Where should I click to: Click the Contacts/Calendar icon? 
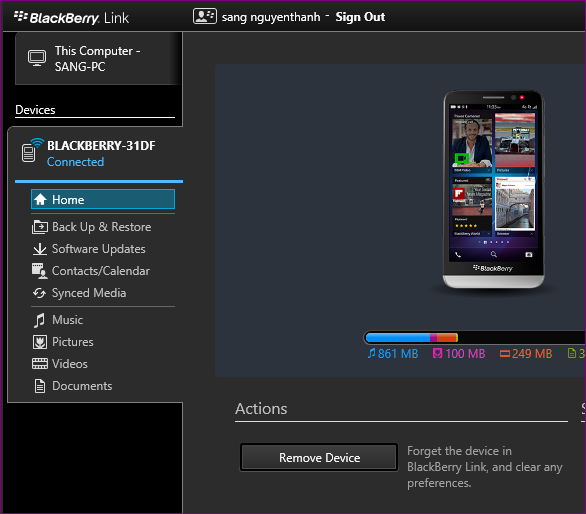click(40, 271)
